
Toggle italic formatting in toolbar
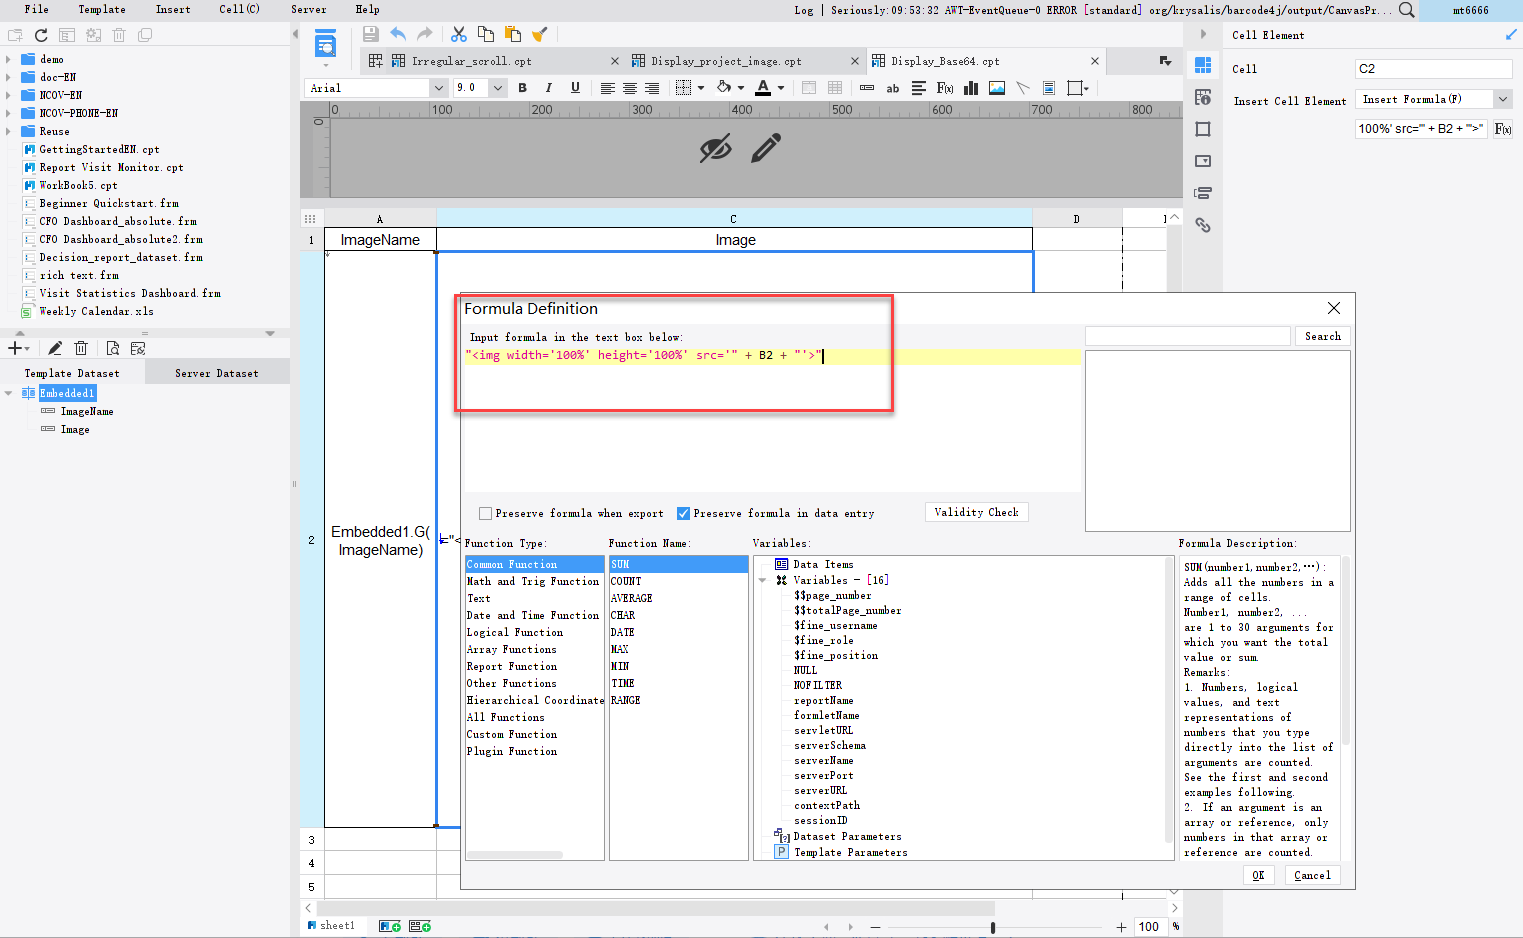[x=548, y=88]
